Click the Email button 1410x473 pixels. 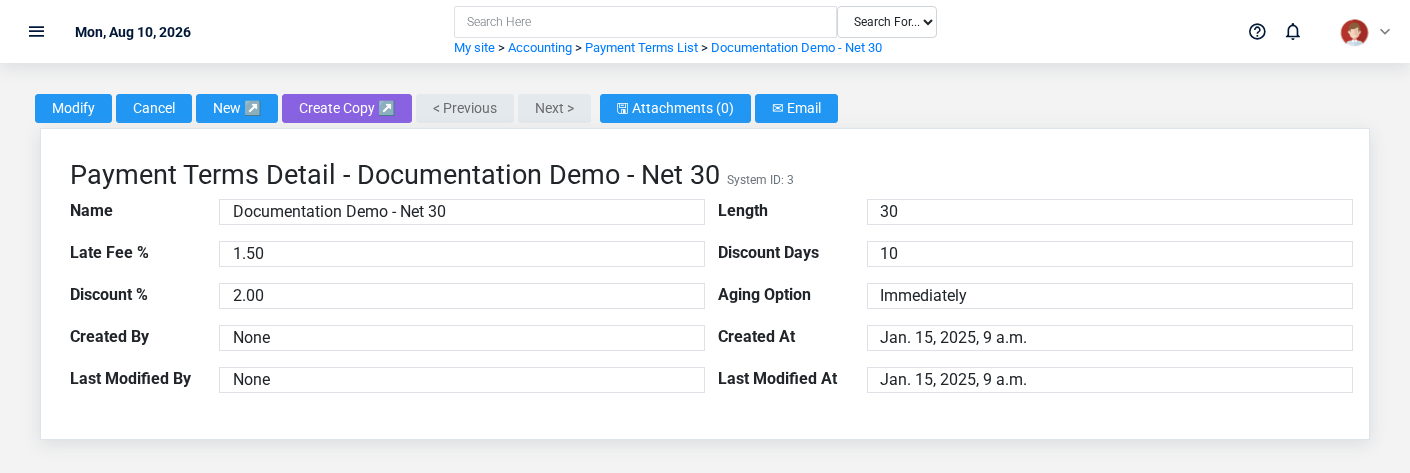click(796, 108)
